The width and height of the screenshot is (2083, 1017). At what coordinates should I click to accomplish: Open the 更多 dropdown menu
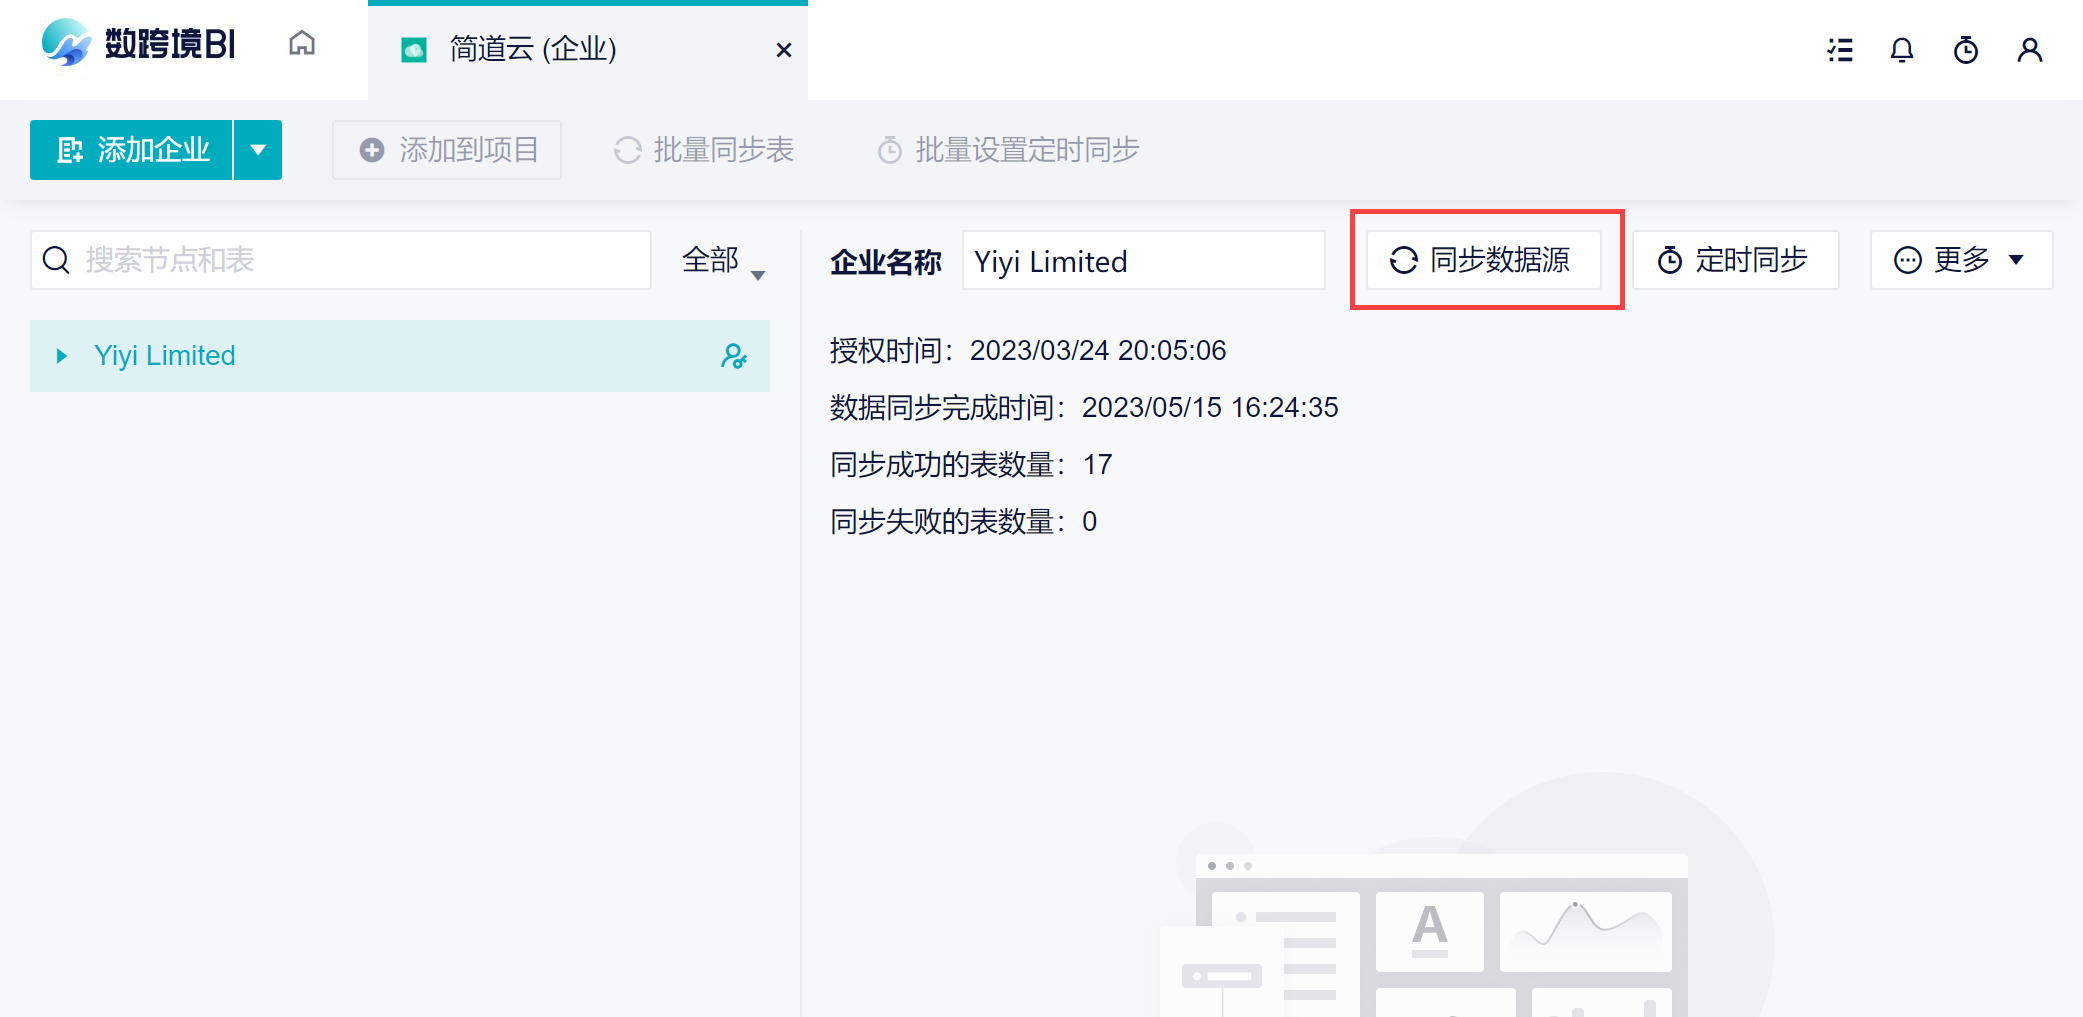(1962, 260)
